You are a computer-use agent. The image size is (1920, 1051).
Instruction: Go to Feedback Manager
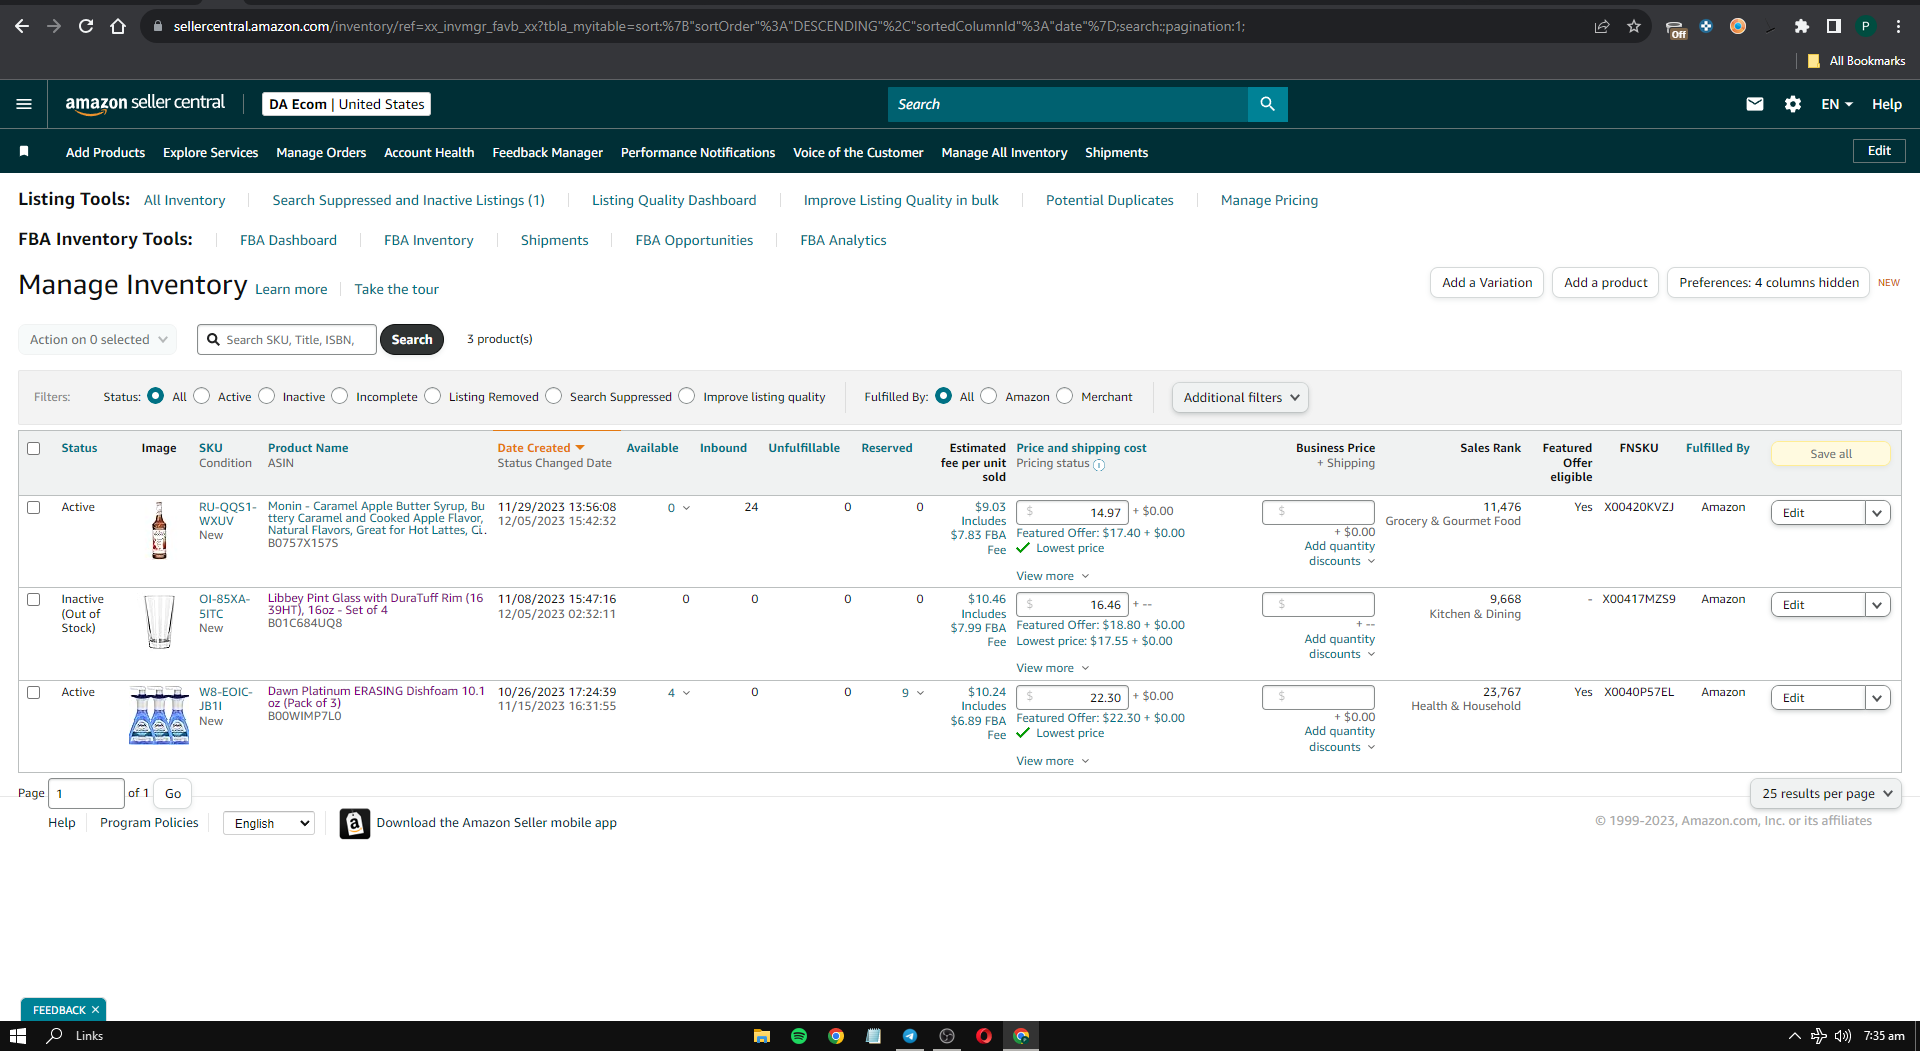[547, 152]
